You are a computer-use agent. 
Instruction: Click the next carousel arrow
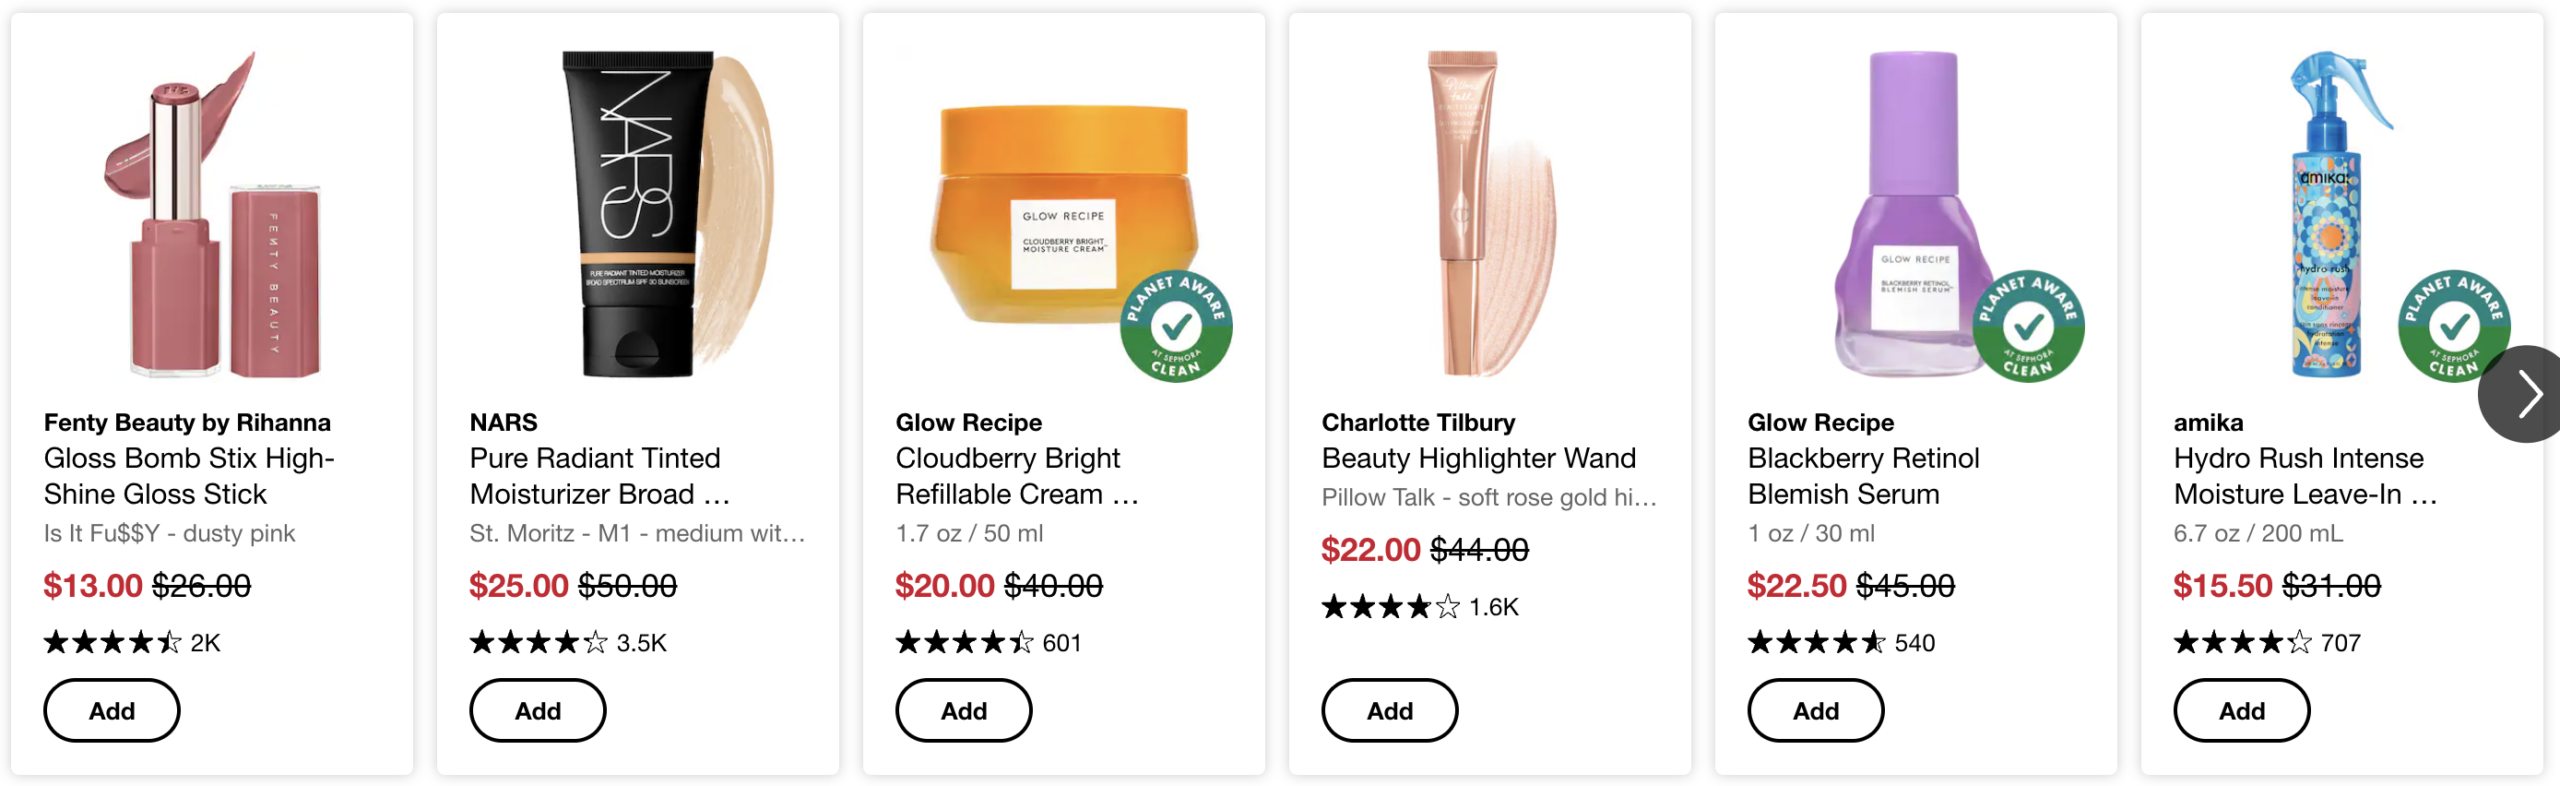coord(2527,394)
